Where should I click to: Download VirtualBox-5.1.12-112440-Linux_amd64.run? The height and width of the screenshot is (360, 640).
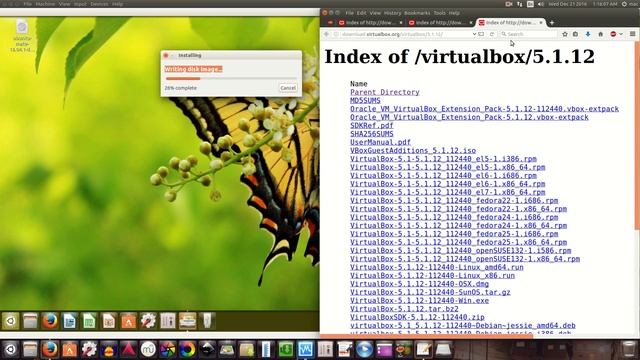pyautogui.click(x=436, y=267)
